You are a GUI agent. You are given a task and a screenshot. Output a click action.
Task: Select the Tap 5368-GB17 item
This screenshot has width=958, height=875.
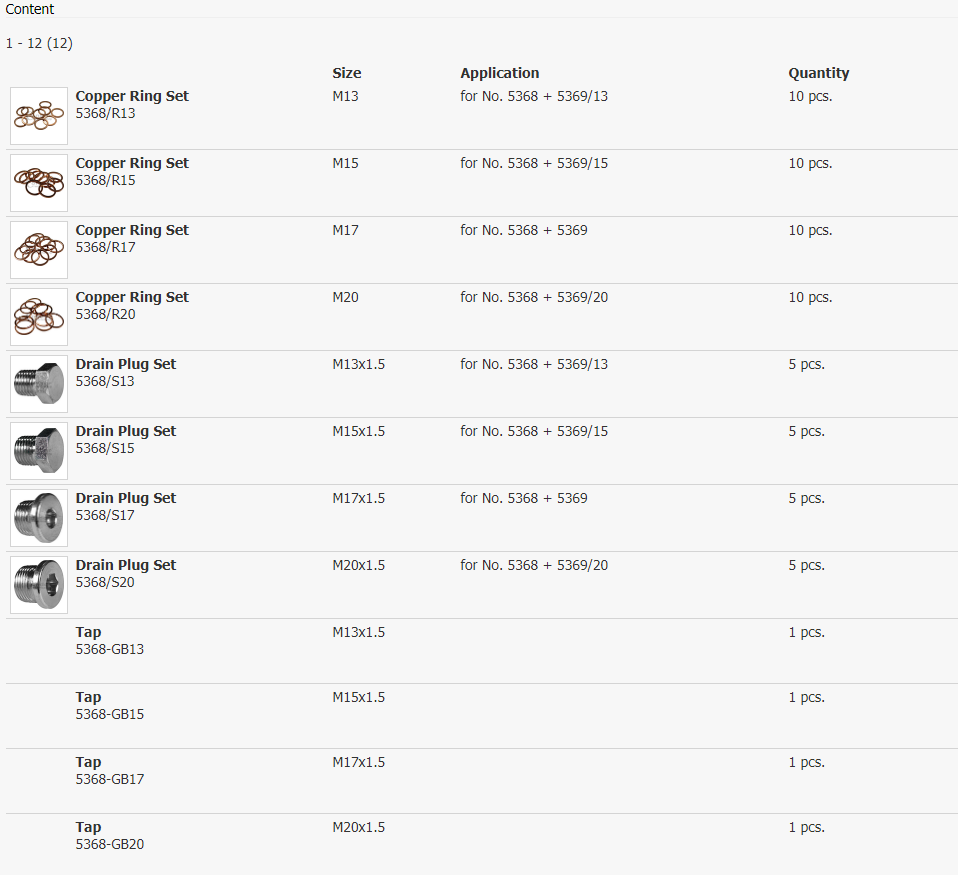coord(88,762)
